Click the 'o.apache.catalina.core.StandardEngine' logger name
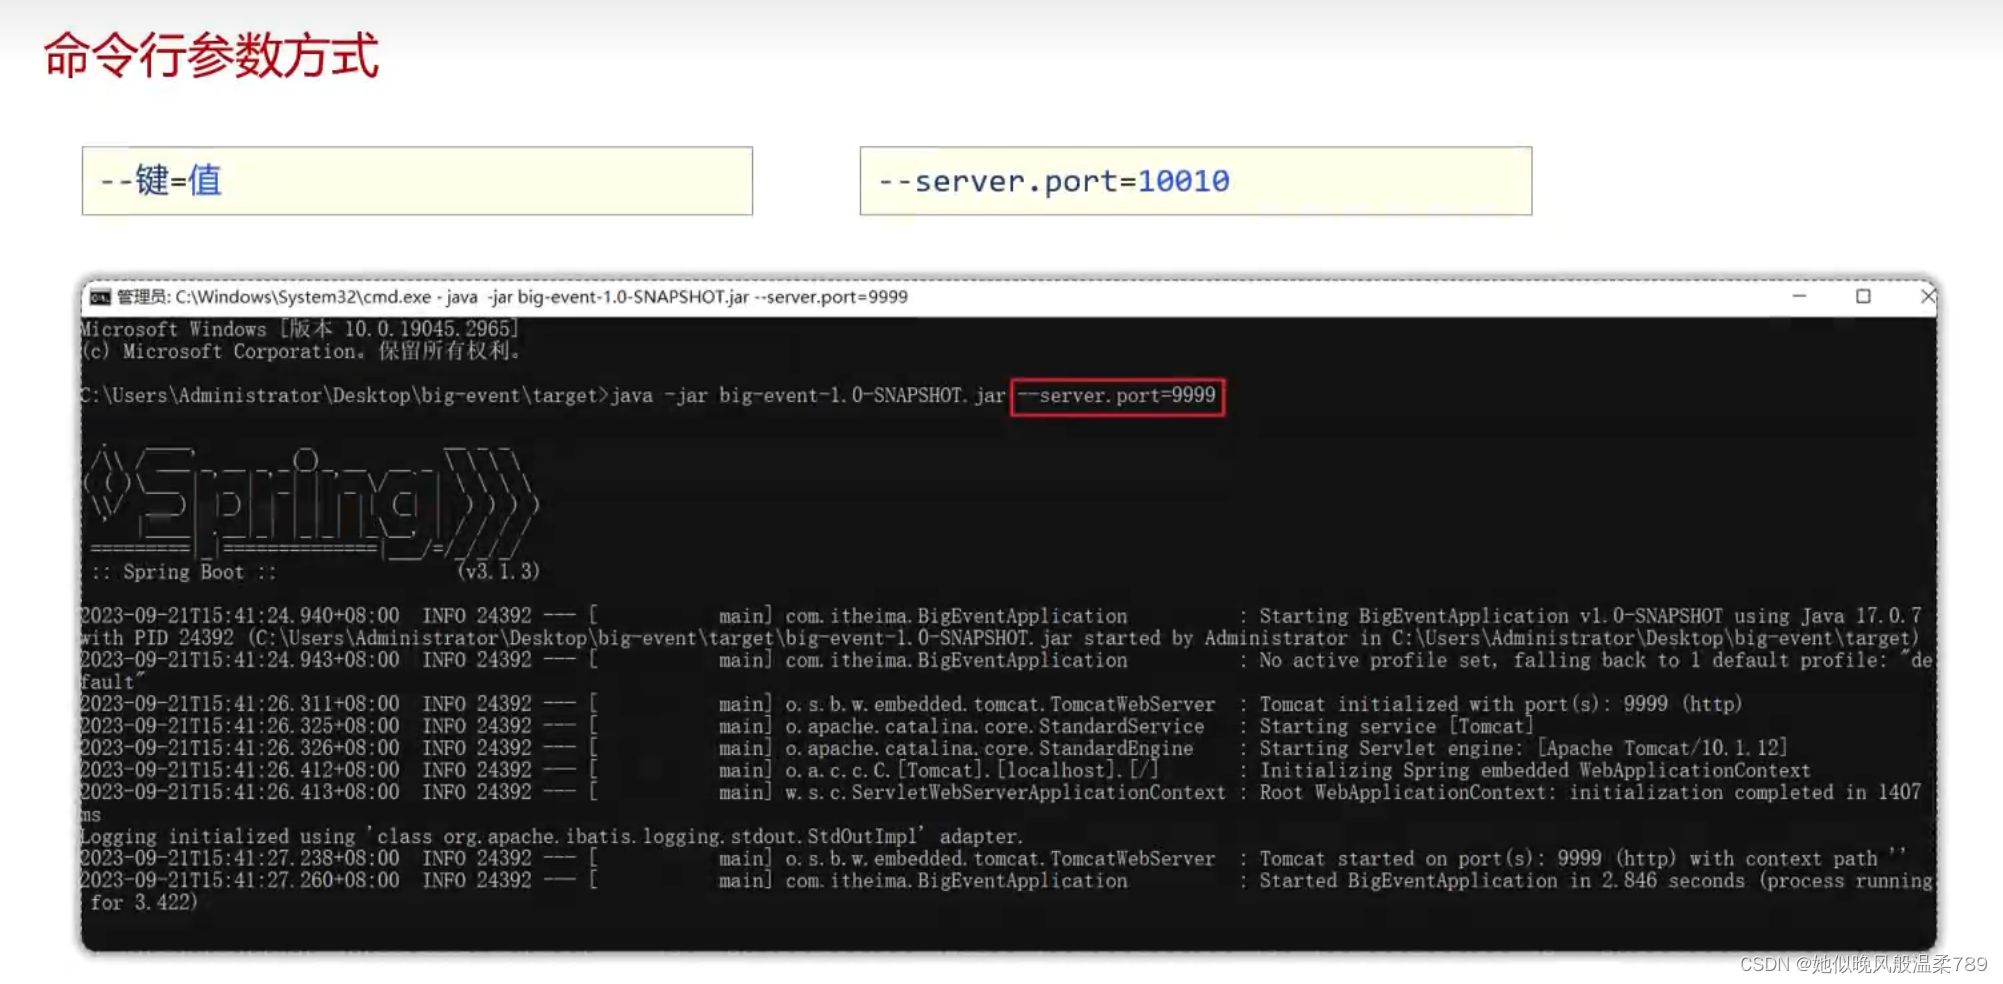Viewport: 2003px width, 984px height. [x=989, y=748]
